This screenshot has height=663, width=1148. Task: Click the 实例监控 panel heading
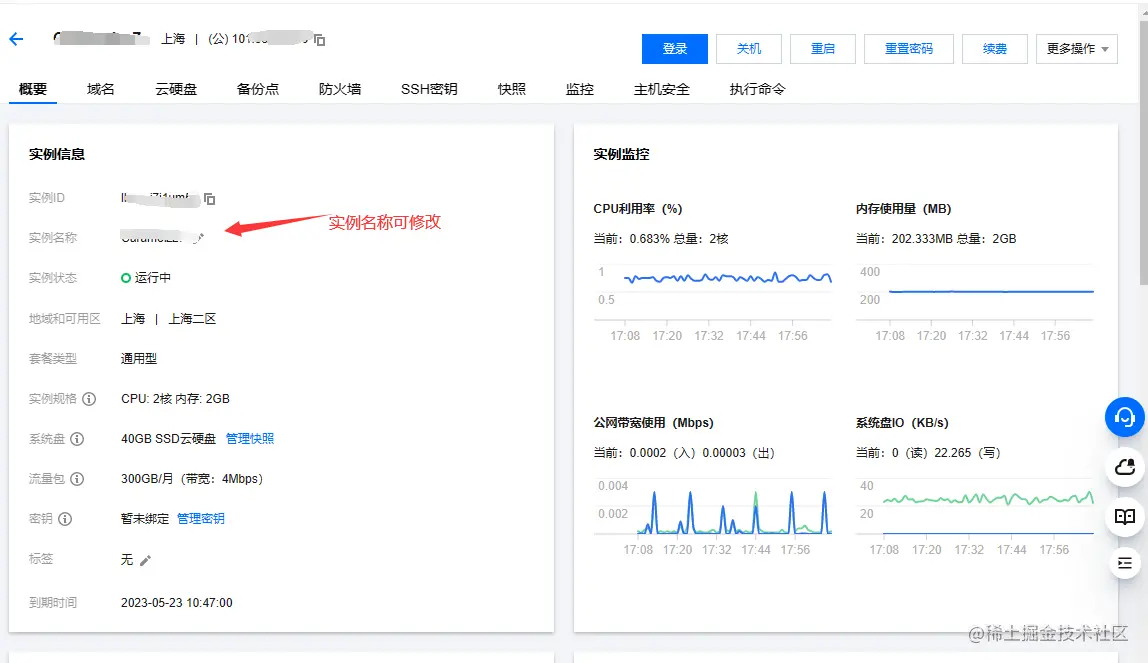[621, 154]
